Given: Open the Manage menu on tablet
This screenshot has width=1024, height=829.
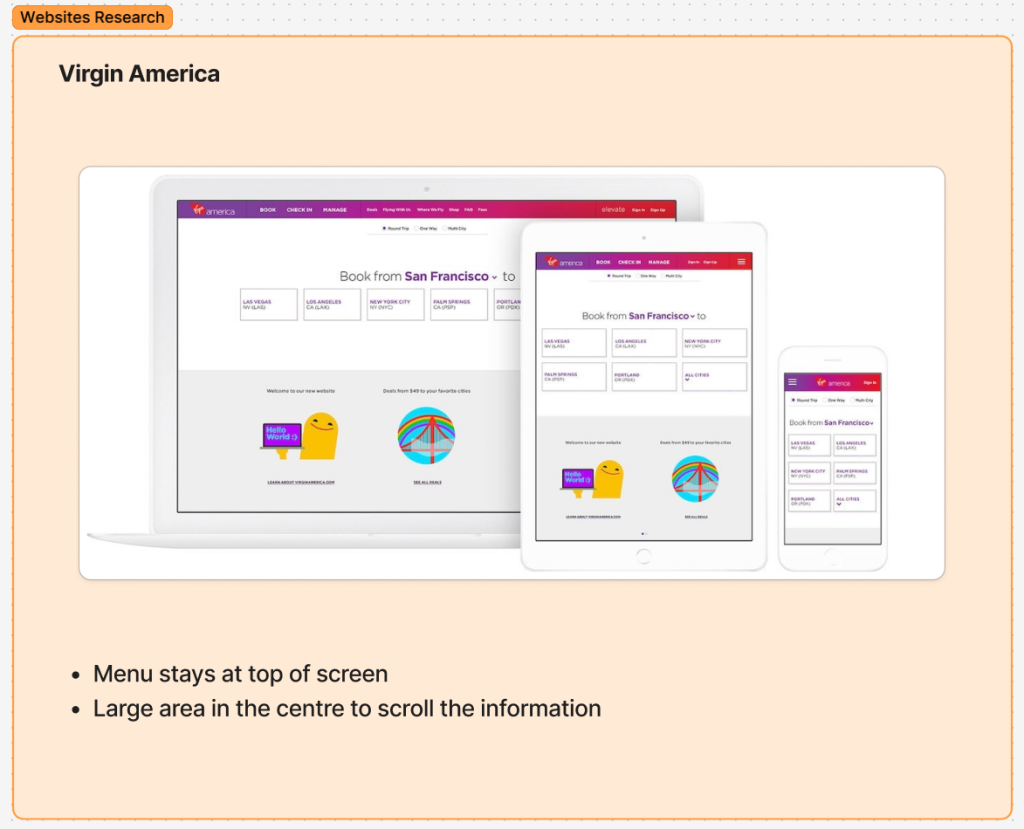Looking at the screenshot, I should [x=660, y=262].
